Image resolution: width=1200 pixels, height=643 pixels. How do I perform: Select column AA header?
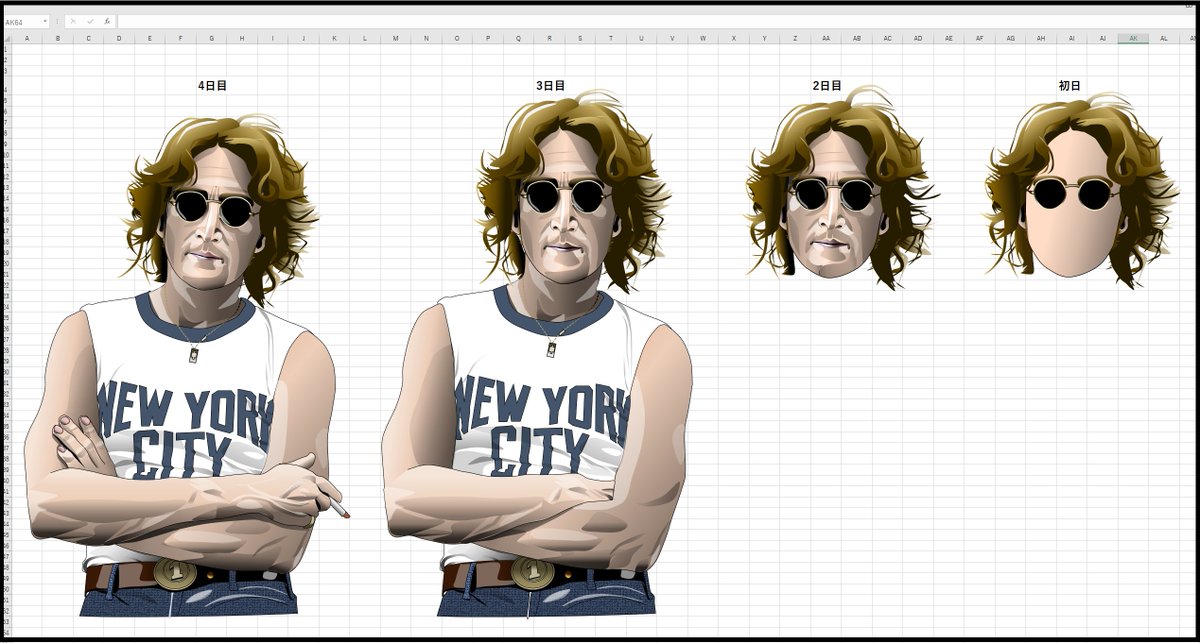point(826,39)
